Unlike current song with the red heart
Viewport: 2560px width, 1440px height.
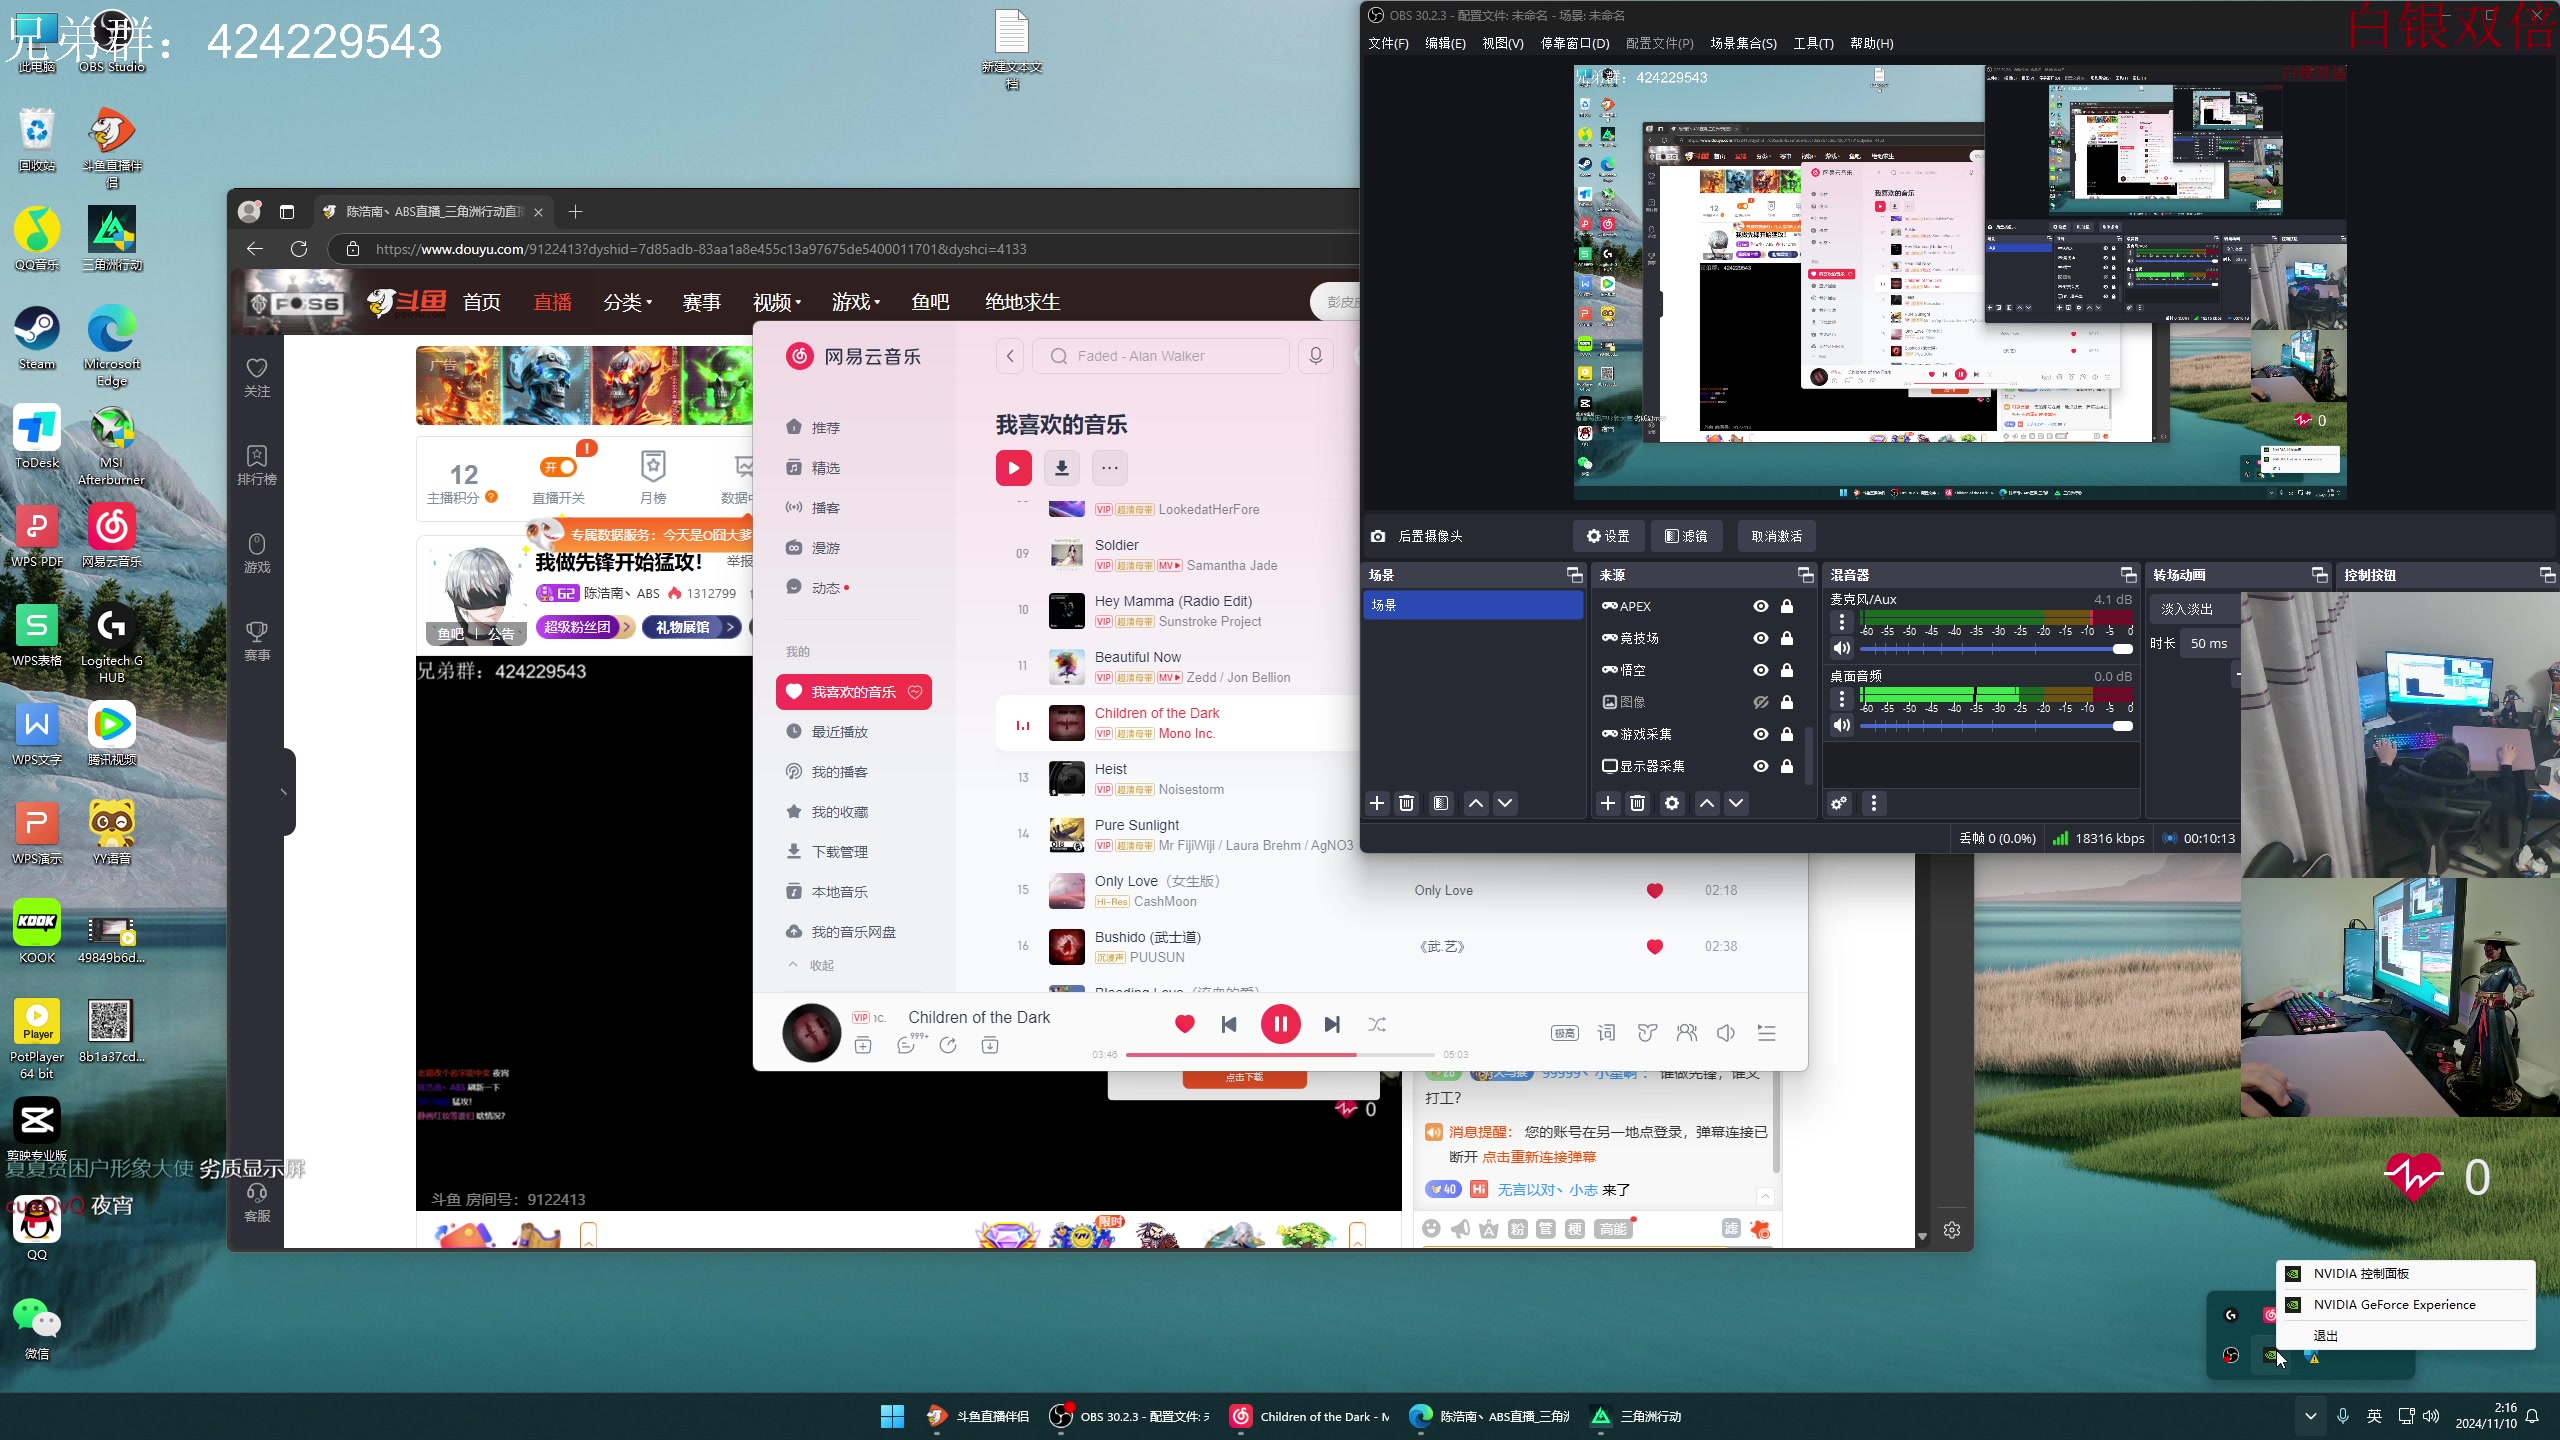pos(1185,1023)
